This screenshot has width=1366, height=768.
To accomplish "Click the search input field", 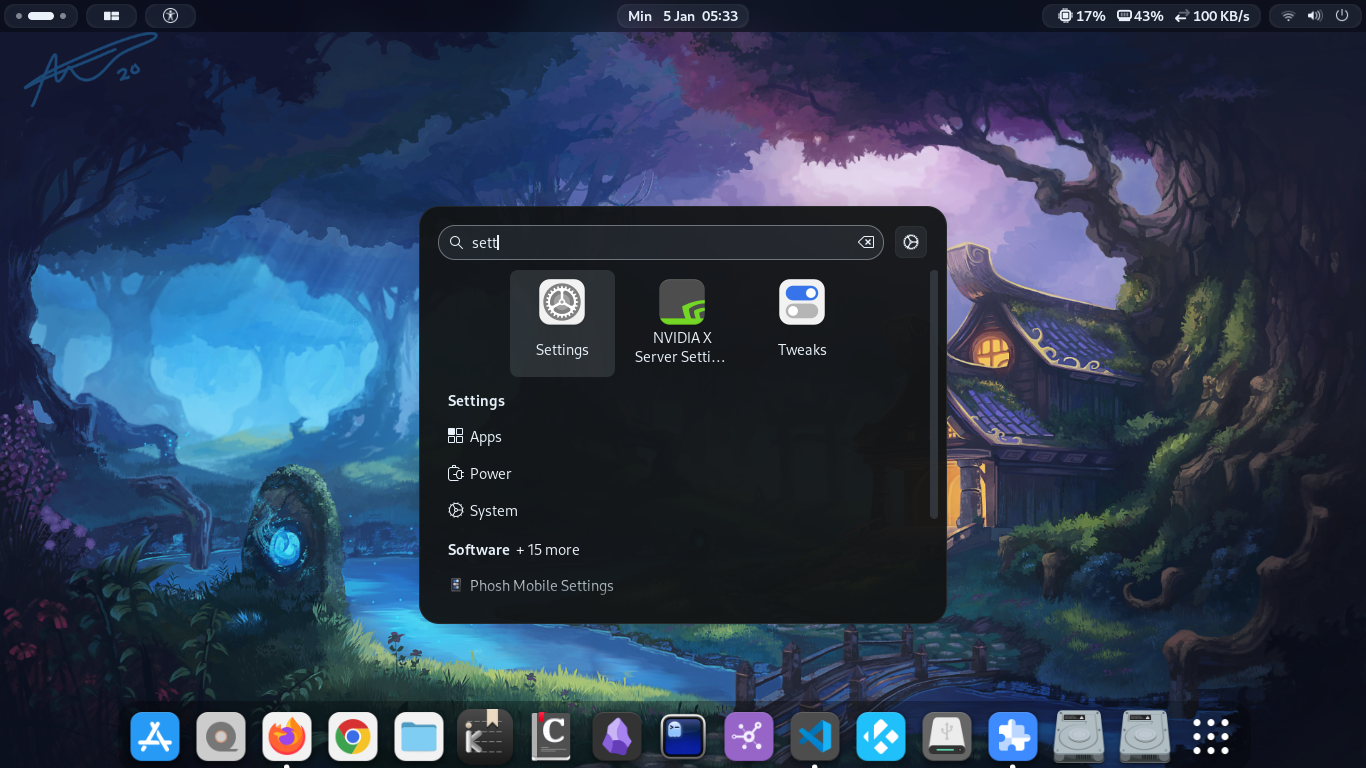I will pos(661,242).
